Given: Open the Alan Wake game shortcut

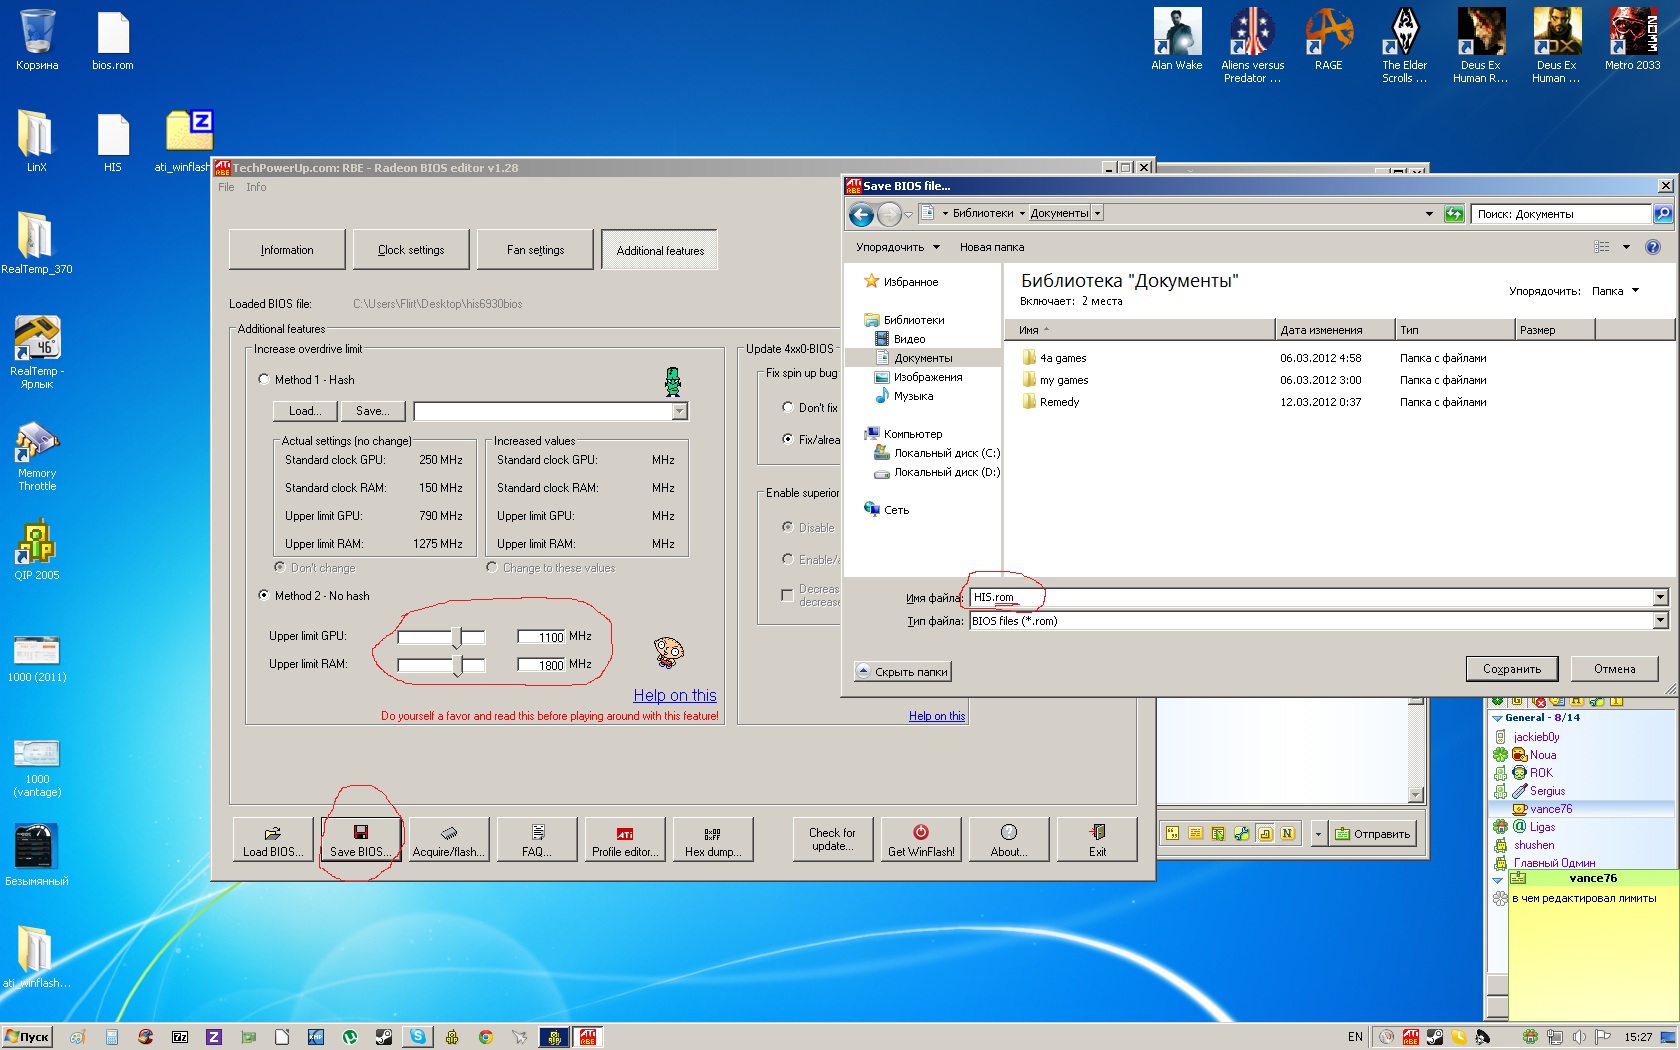Looking at the screenshot, I should (1176, 40).
